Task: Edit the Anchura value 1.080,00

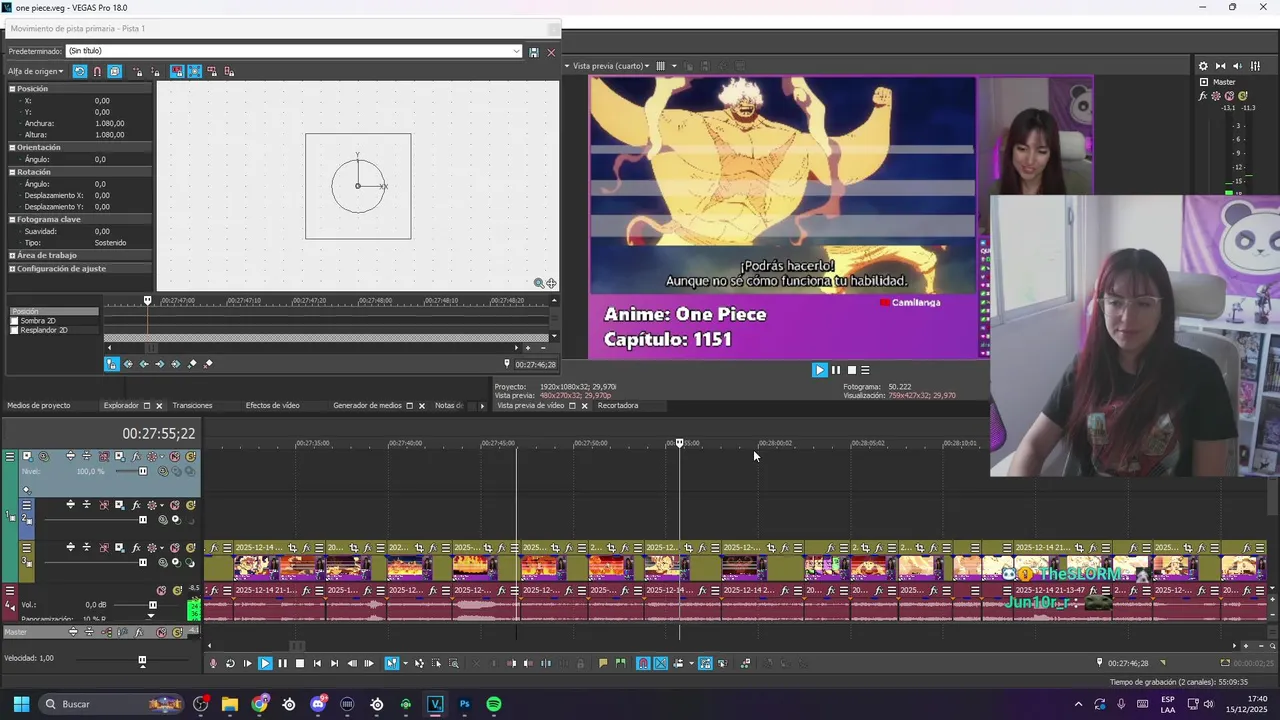Action: [110, 123]
